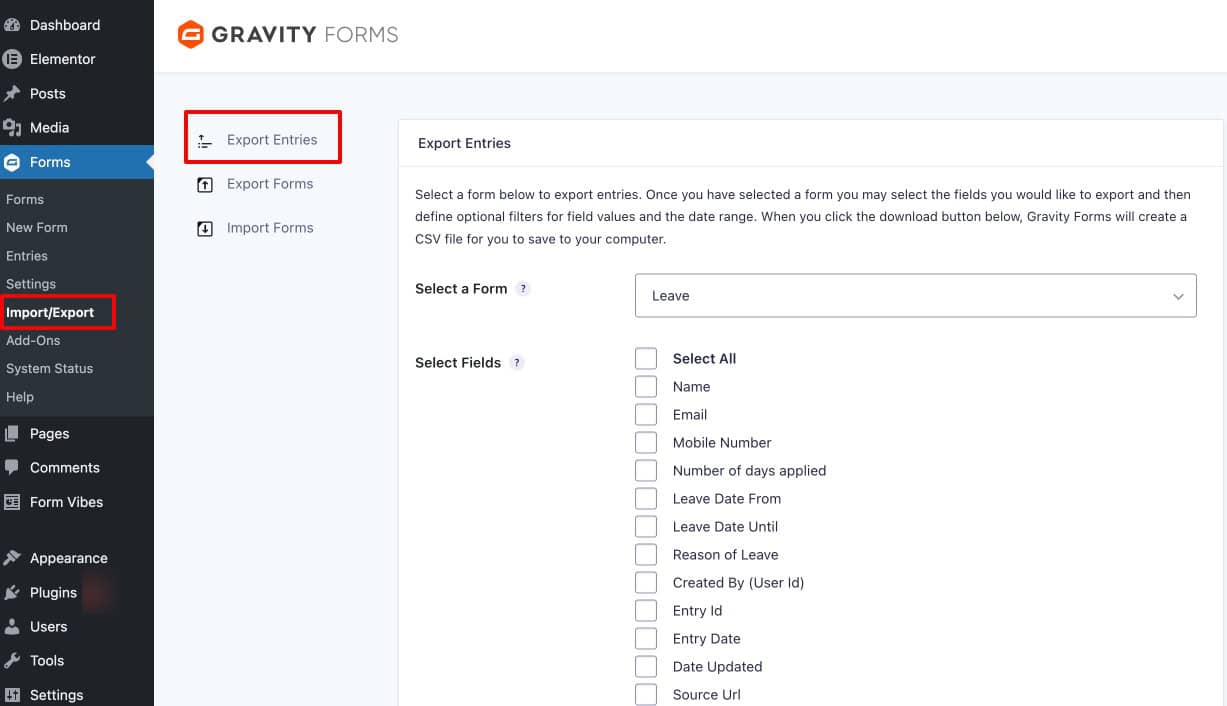Open the Posts menu link
Viewport: 1227px width, 706px height.
tap(48, 93)
